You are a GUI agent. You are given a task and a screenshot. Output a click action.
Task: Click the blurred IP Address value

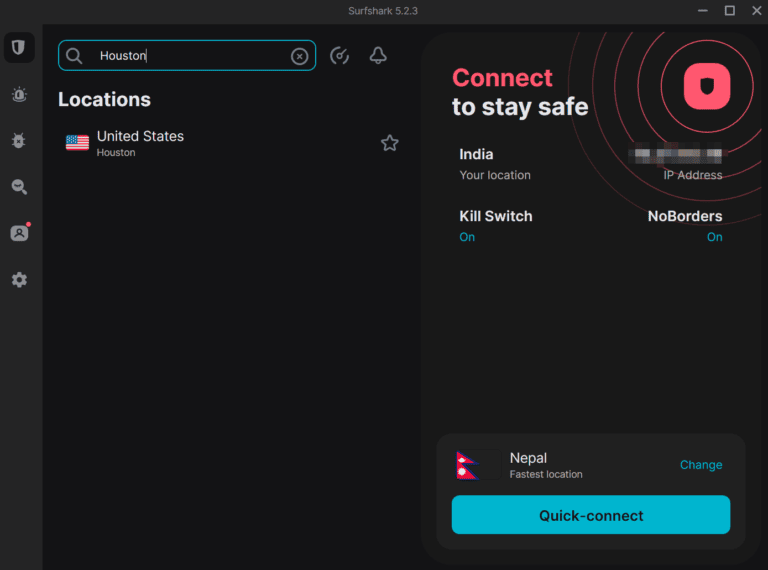click(677, 154)
